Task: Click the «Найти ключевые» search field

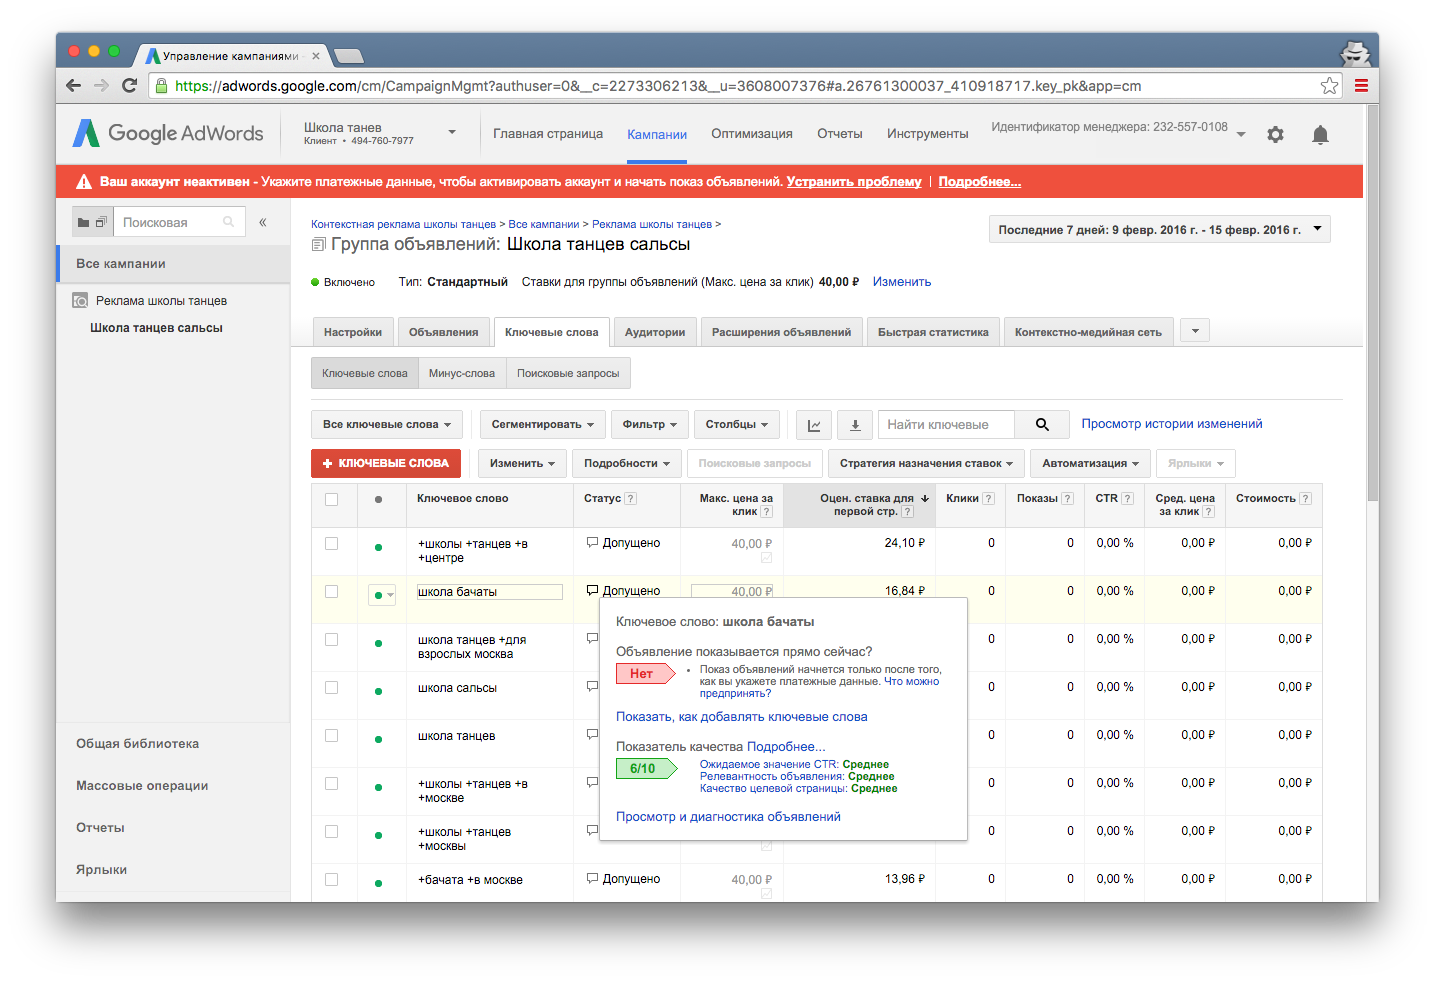Action: 945,425
